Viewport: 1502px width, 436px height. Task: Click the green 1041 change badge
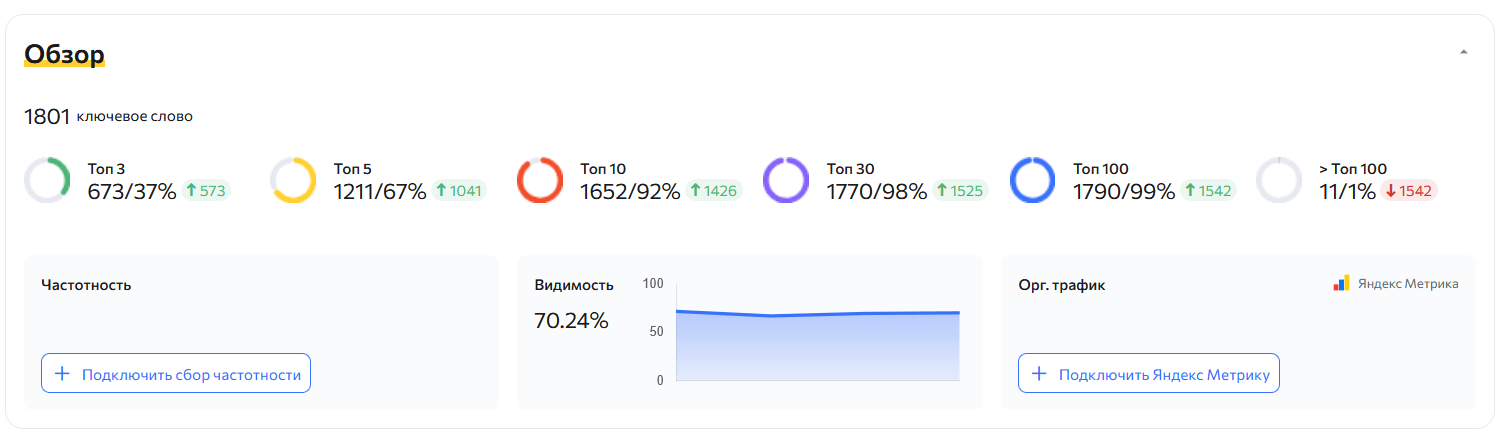click(x=460, y=191)
